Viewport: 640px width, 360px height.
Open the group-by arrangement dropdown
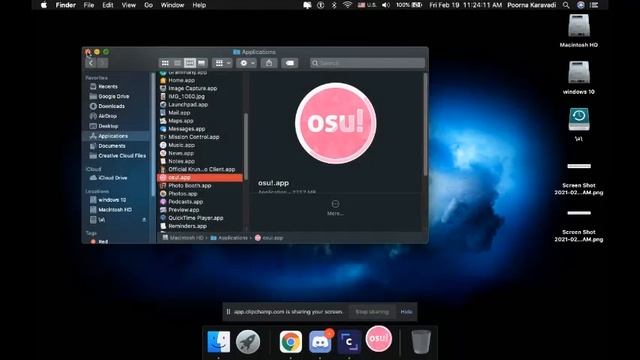222,63
